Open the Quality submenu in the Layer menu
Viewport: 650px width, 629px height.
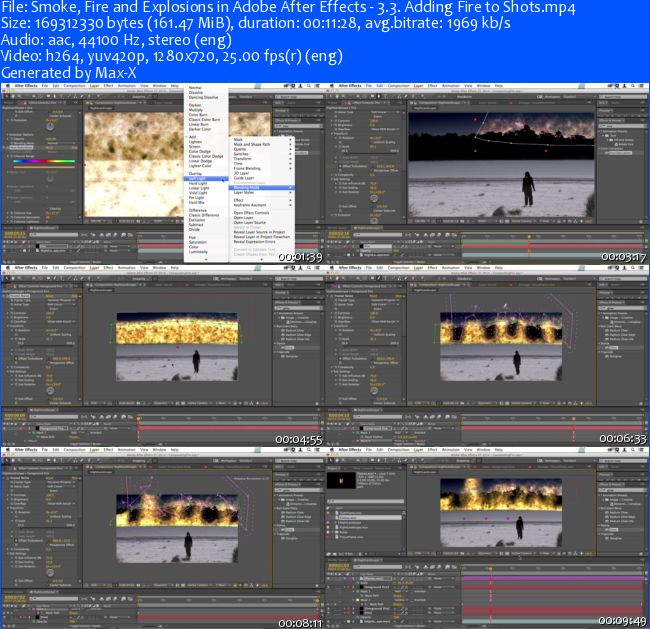(x=262, y=149)
